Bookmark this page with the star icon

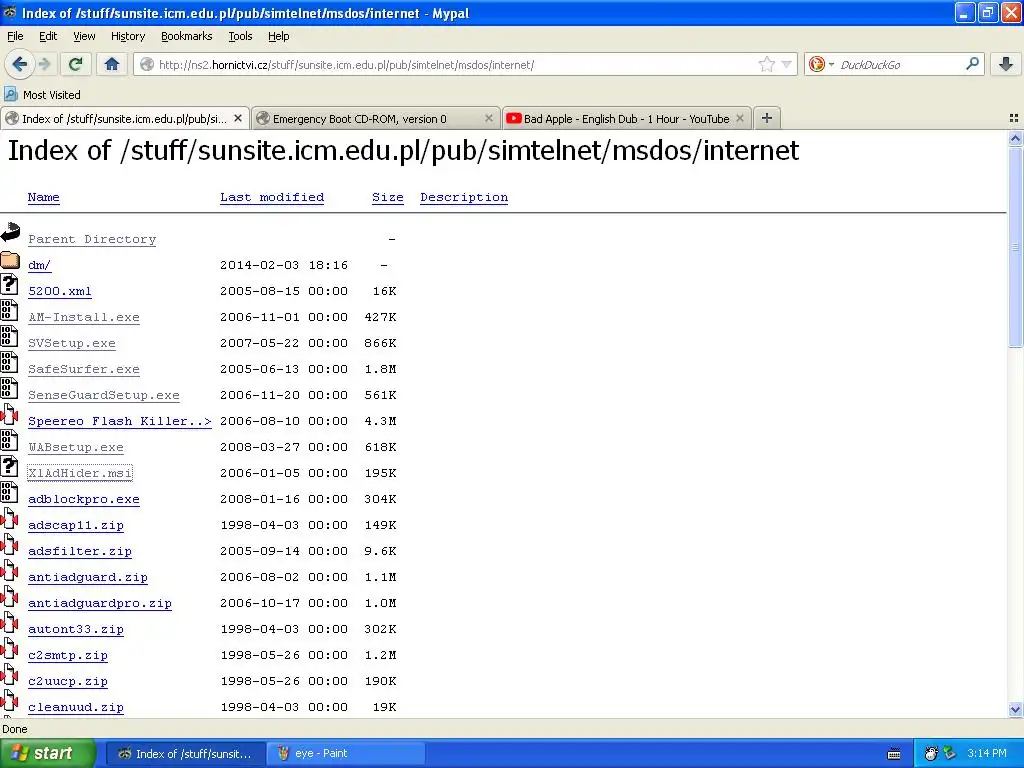[766, 64]
